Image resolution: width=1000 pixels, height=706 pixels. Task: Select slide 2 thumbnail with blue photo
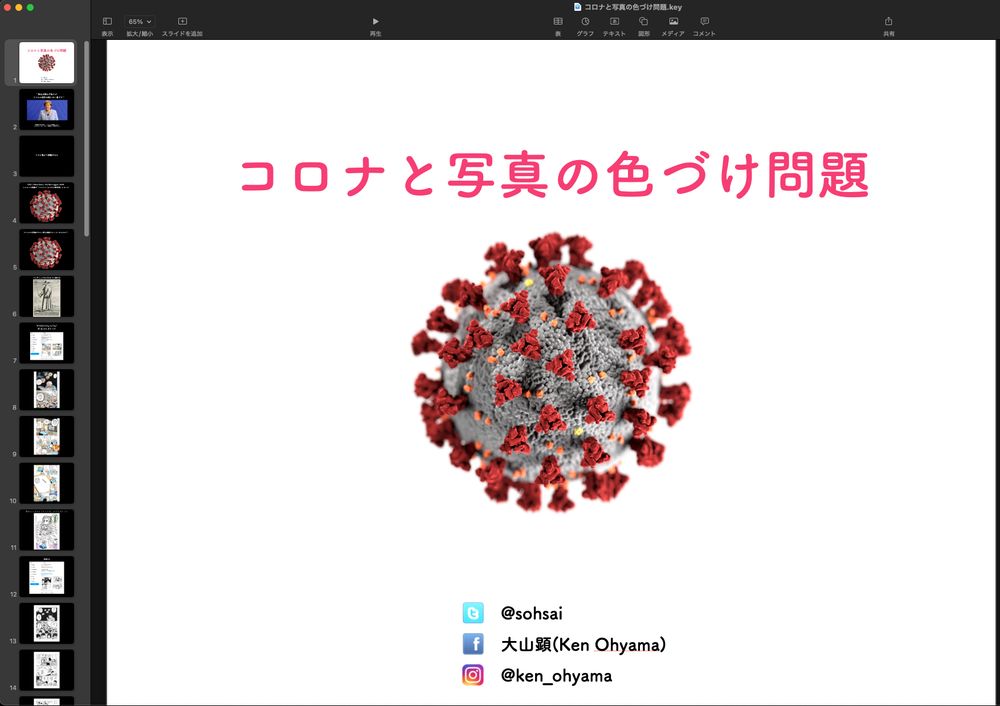pos(47,110)
